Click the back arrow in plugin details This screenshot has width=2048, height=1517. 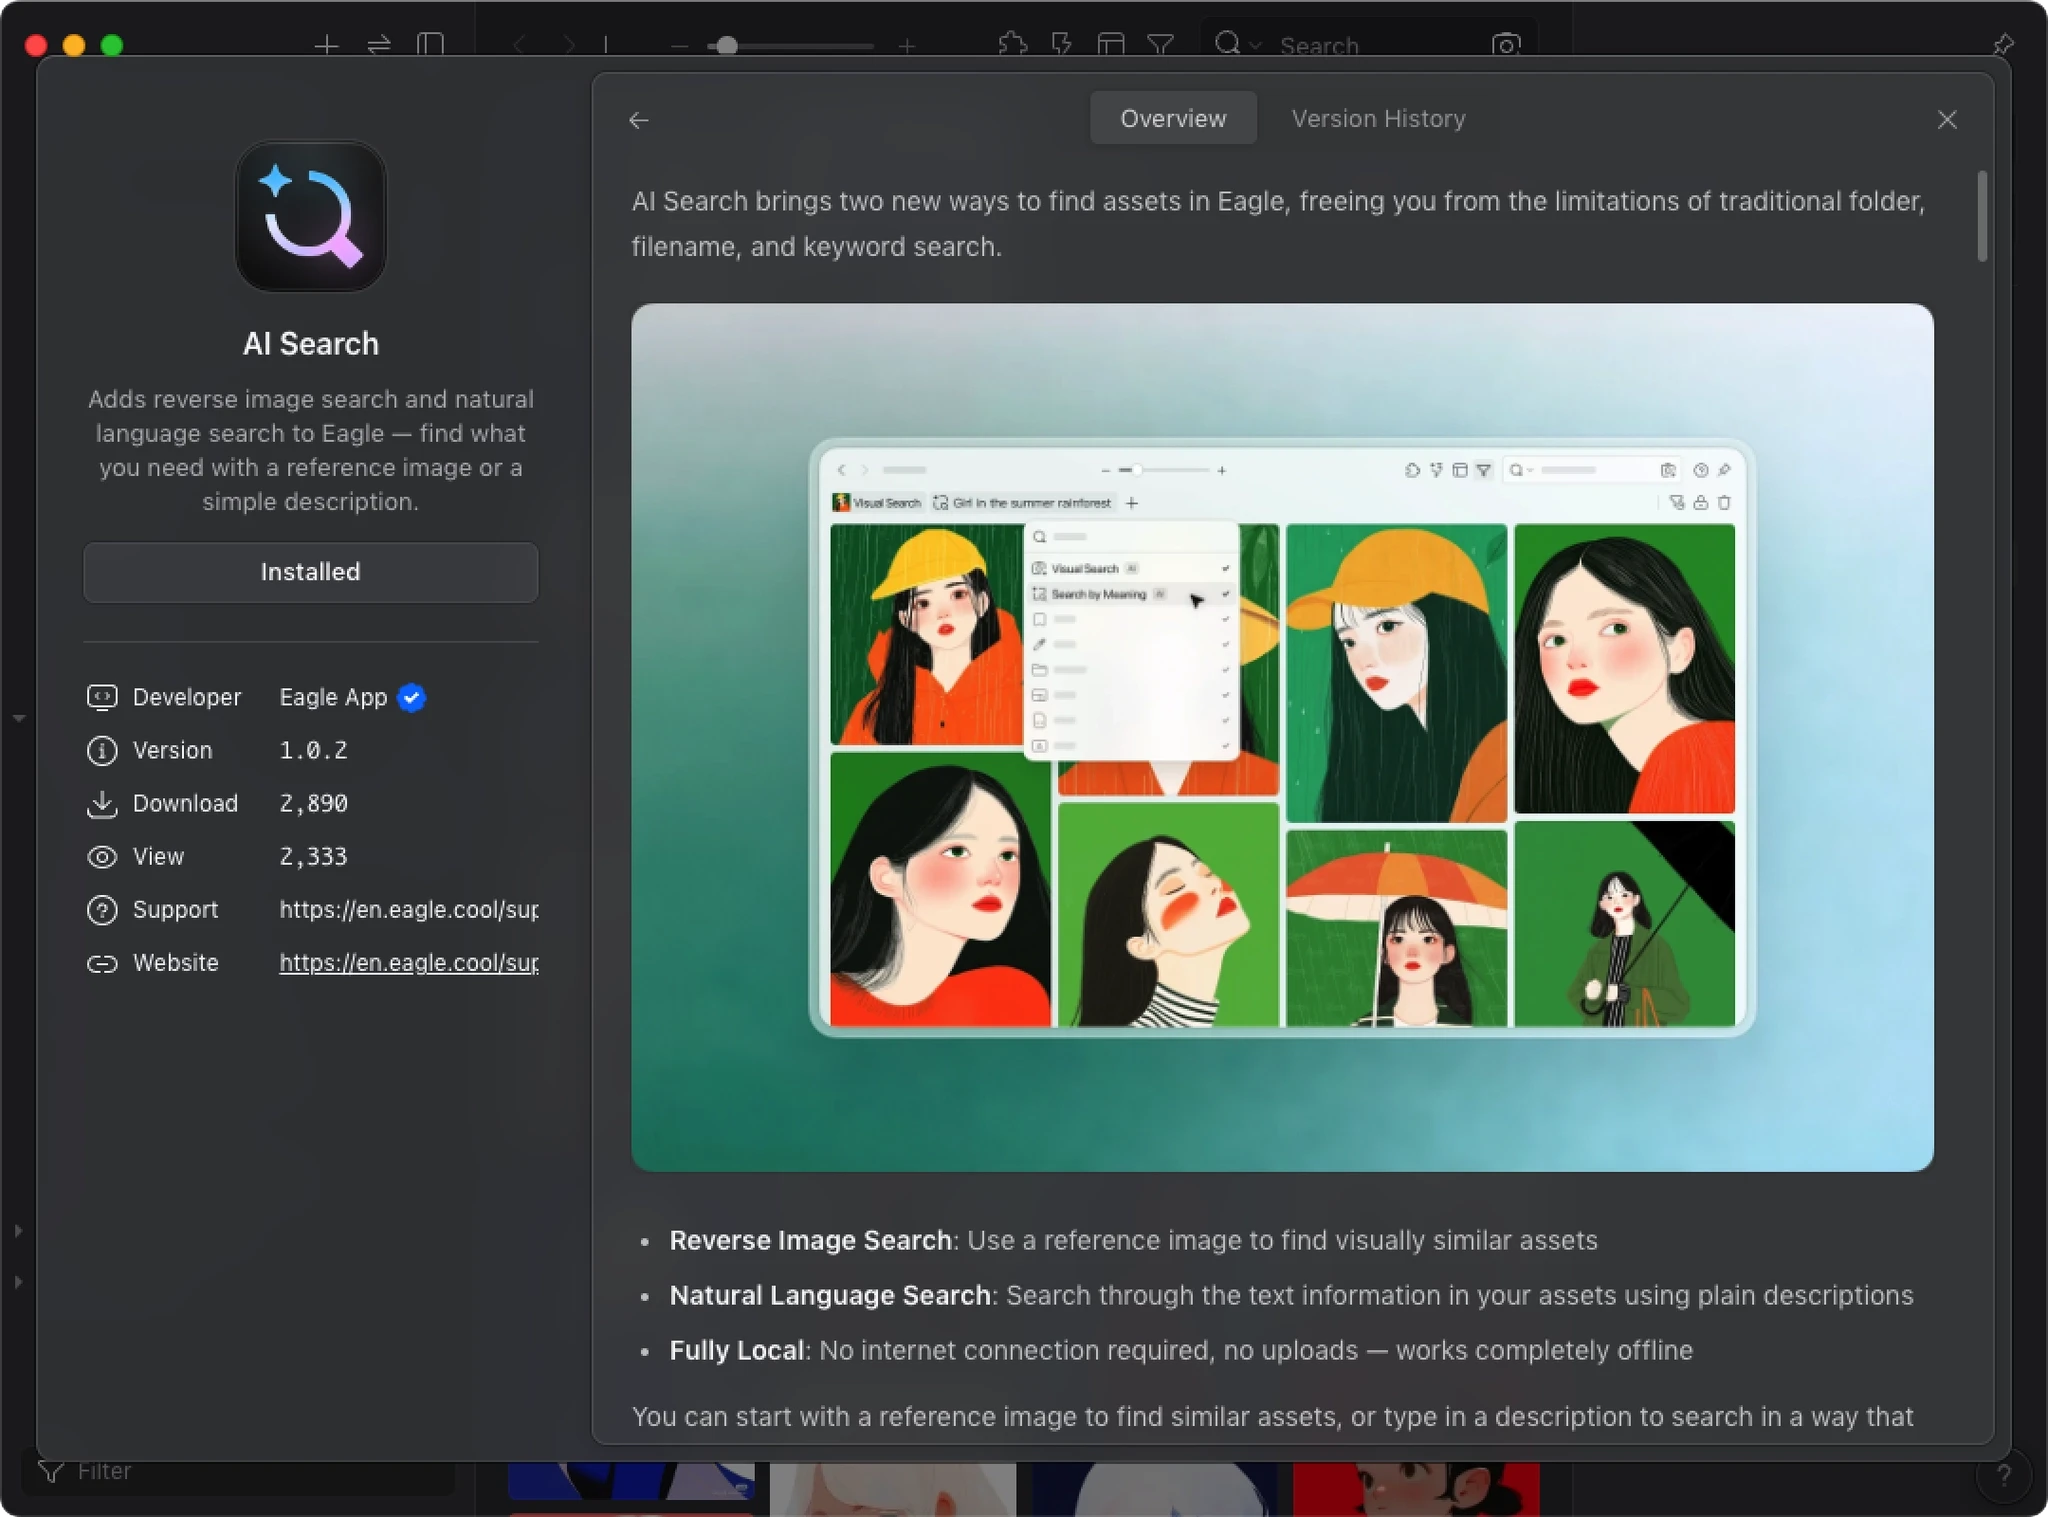639,120
